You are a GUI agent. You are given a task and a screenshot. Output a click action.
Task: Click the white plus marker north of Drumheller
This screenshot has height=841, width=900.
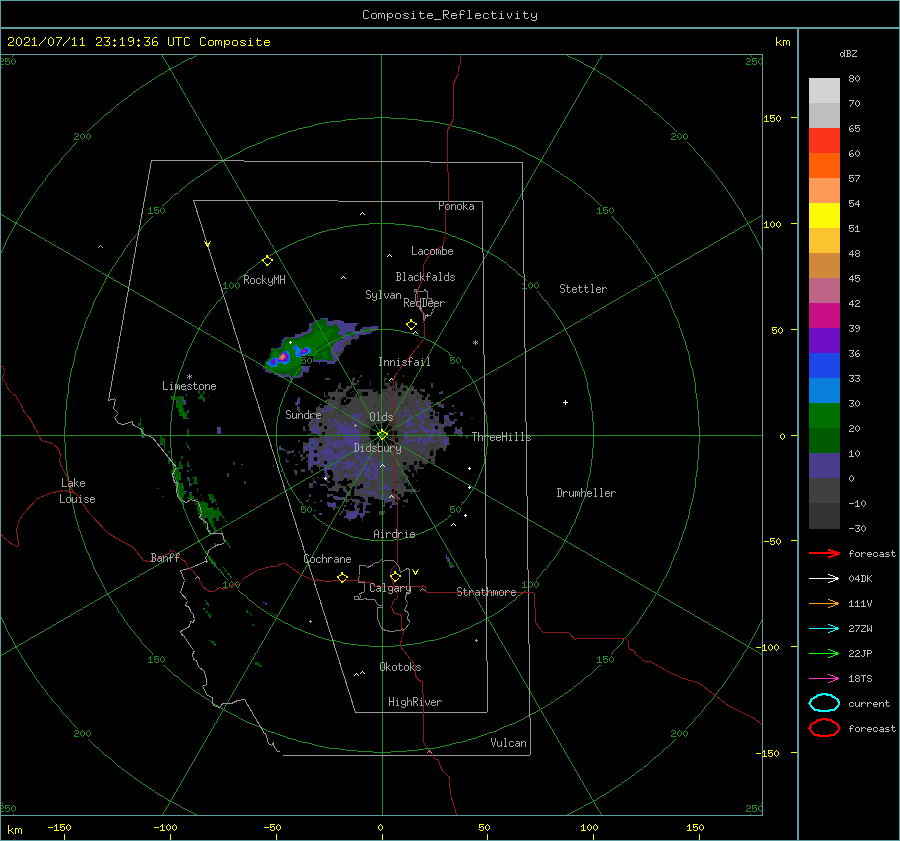click(x=565, y=402)
